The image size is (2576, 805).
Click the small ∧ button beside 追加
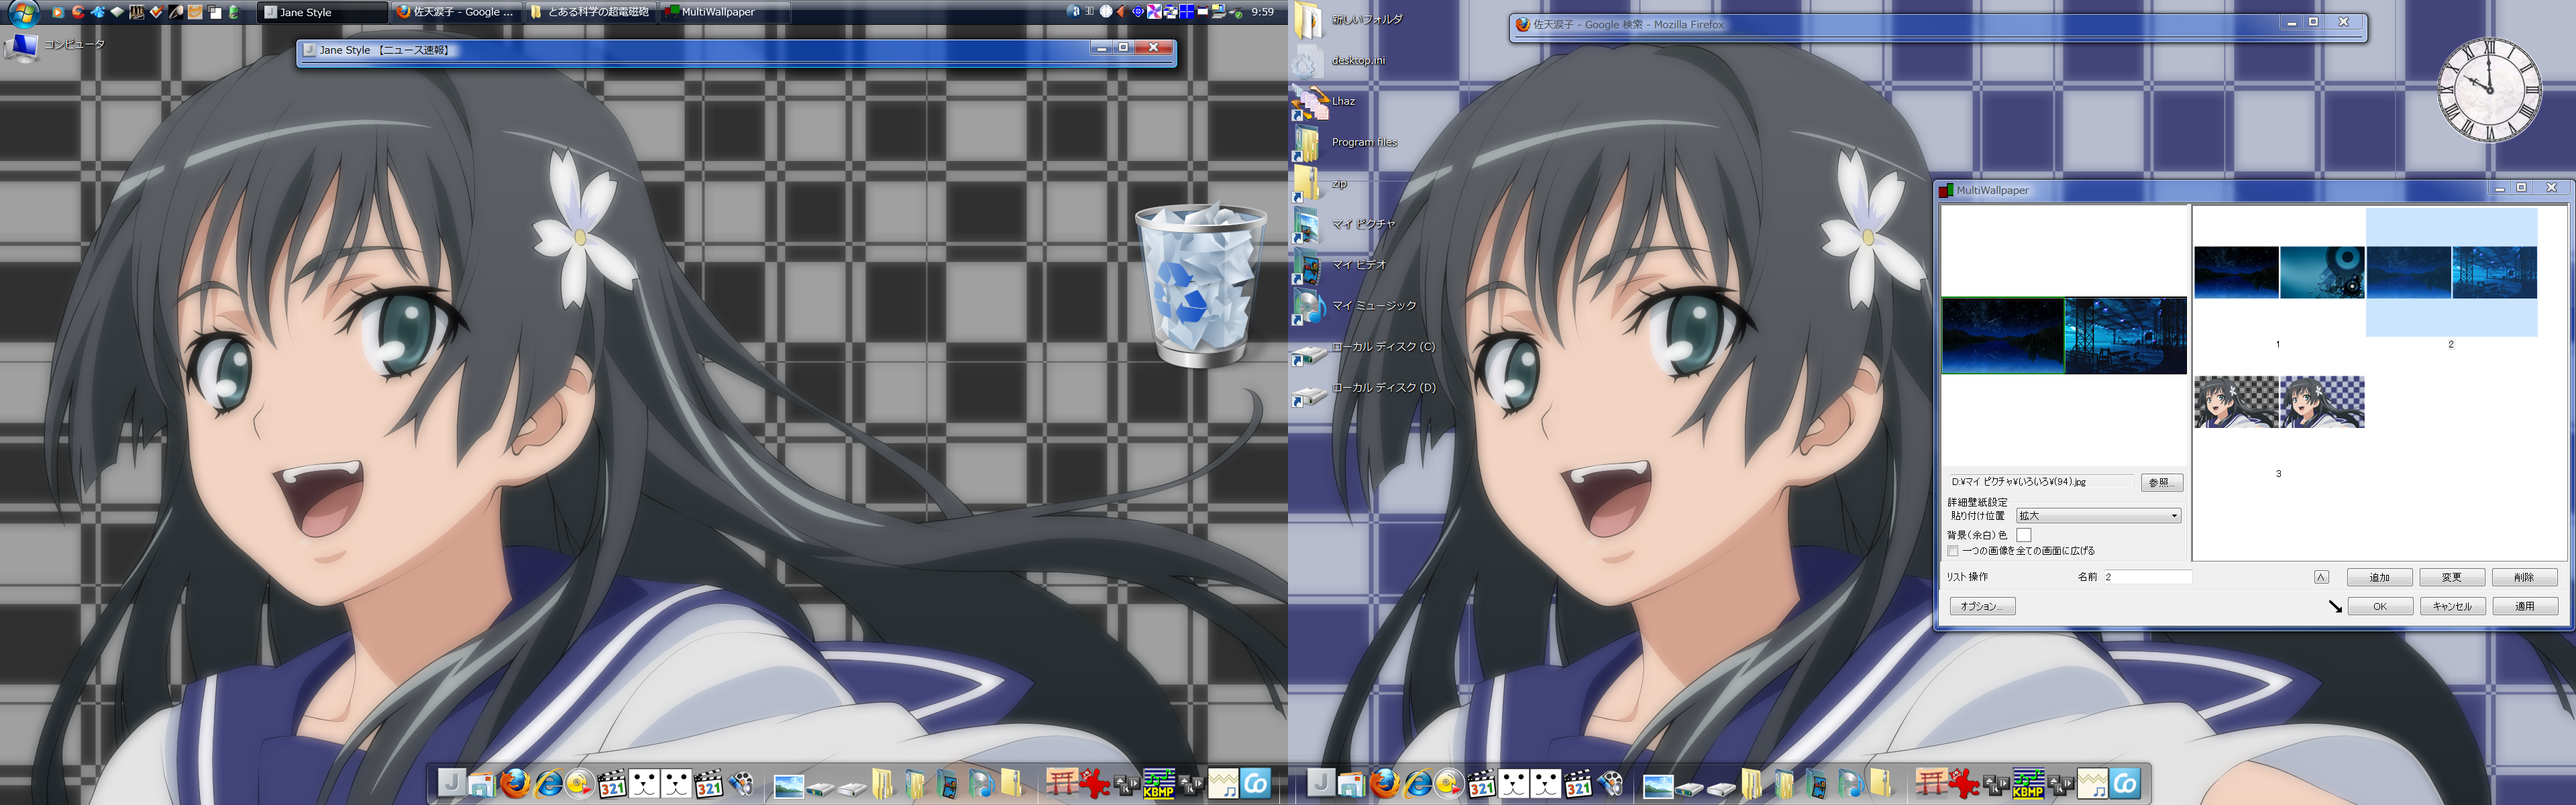click(x=2321, y=577)
